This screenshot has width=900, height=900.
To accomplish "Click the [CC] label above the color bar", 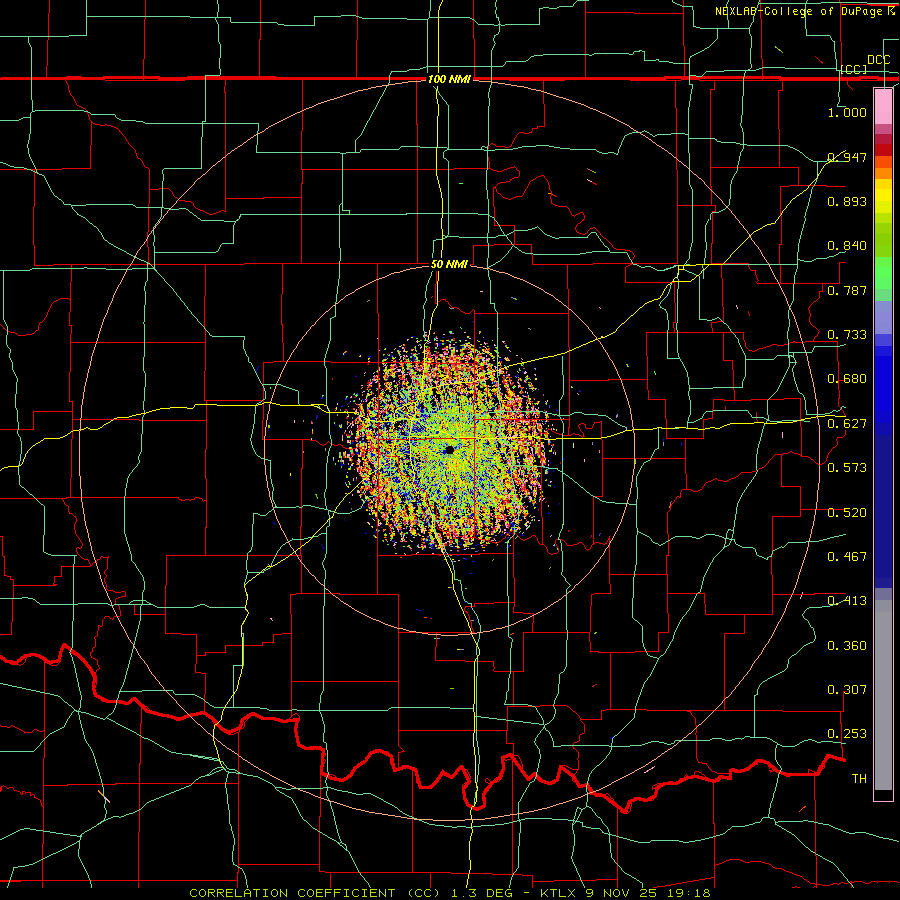I will point(854,69).
